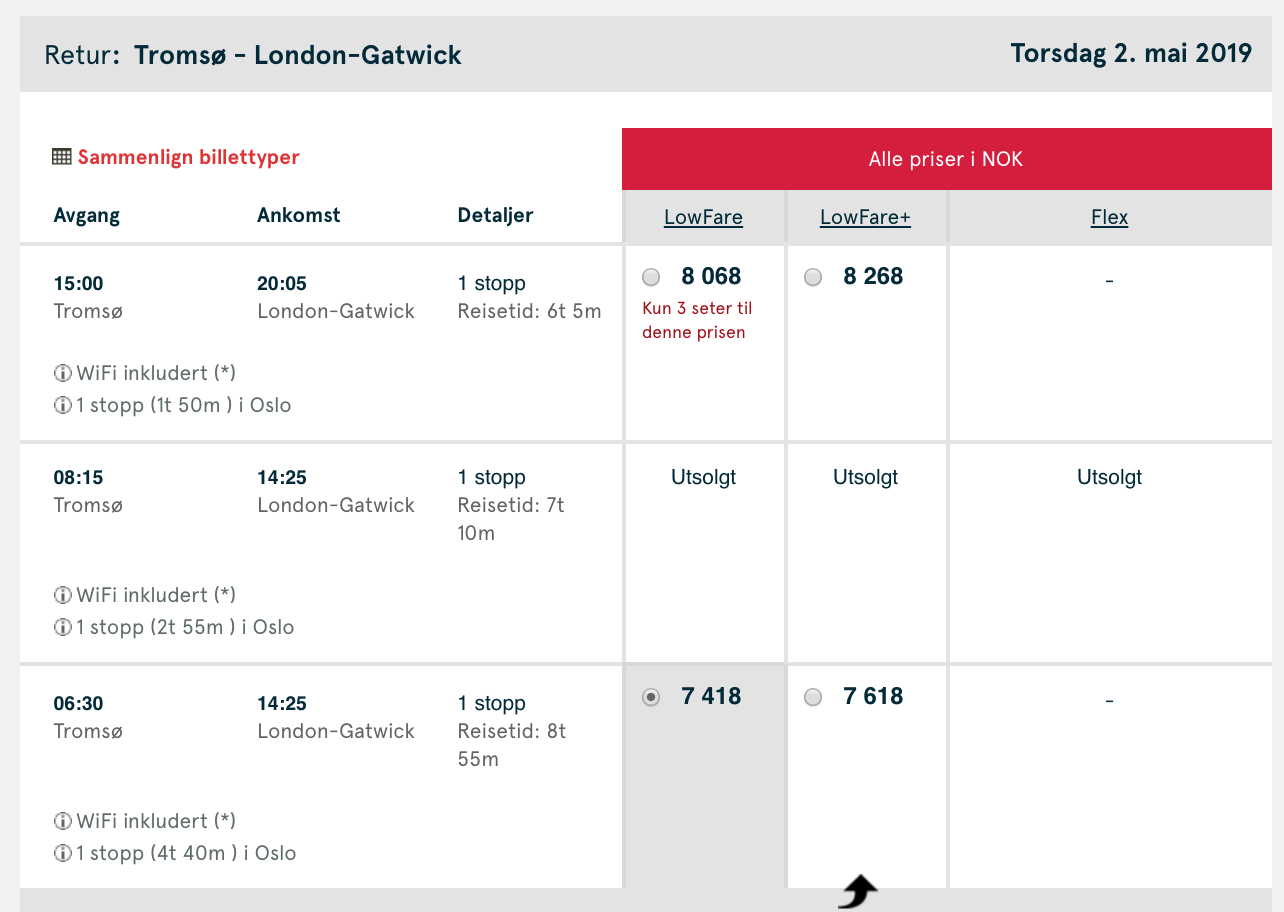This screenshot has height=912, width=1284.
Task: Click stop info icon for 1t 50m Oslo layover
Action: (63, 406)
